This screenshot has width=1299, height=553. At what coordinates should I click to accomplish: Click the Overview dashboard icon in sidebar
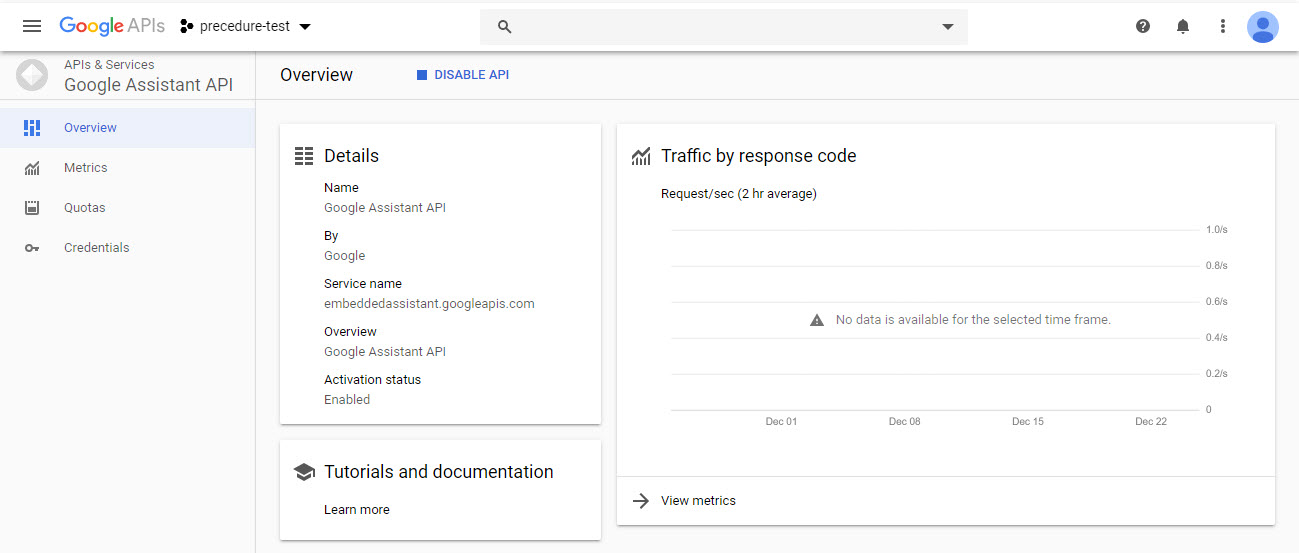tap(32, 128)
